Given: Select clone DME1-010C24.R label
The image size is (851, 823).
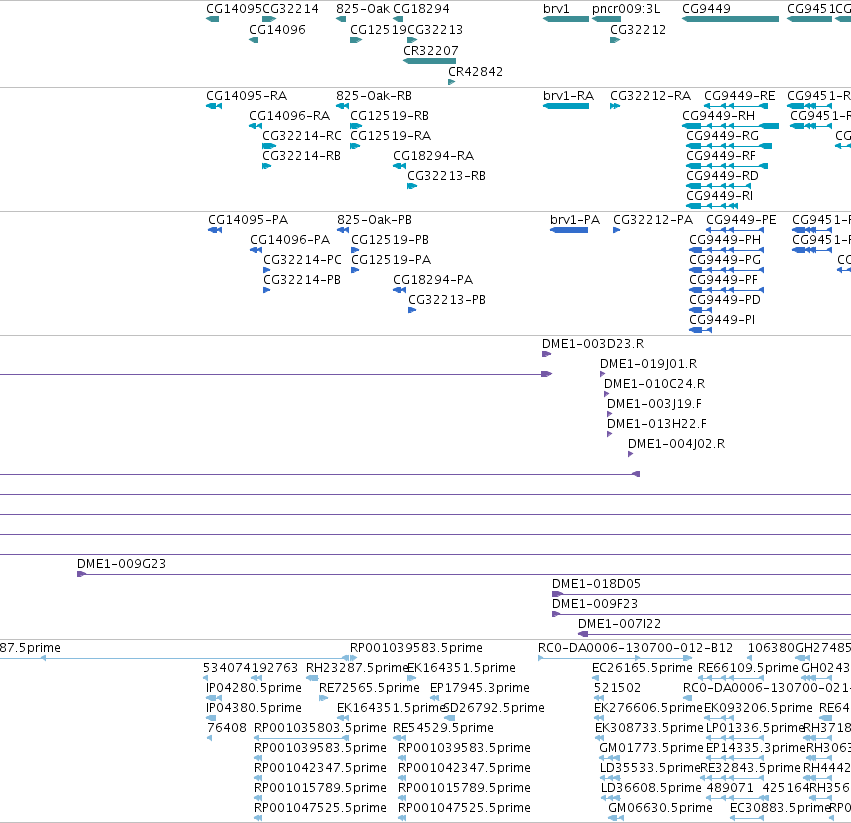Looking at the screenshot, I should pos(655,384).
